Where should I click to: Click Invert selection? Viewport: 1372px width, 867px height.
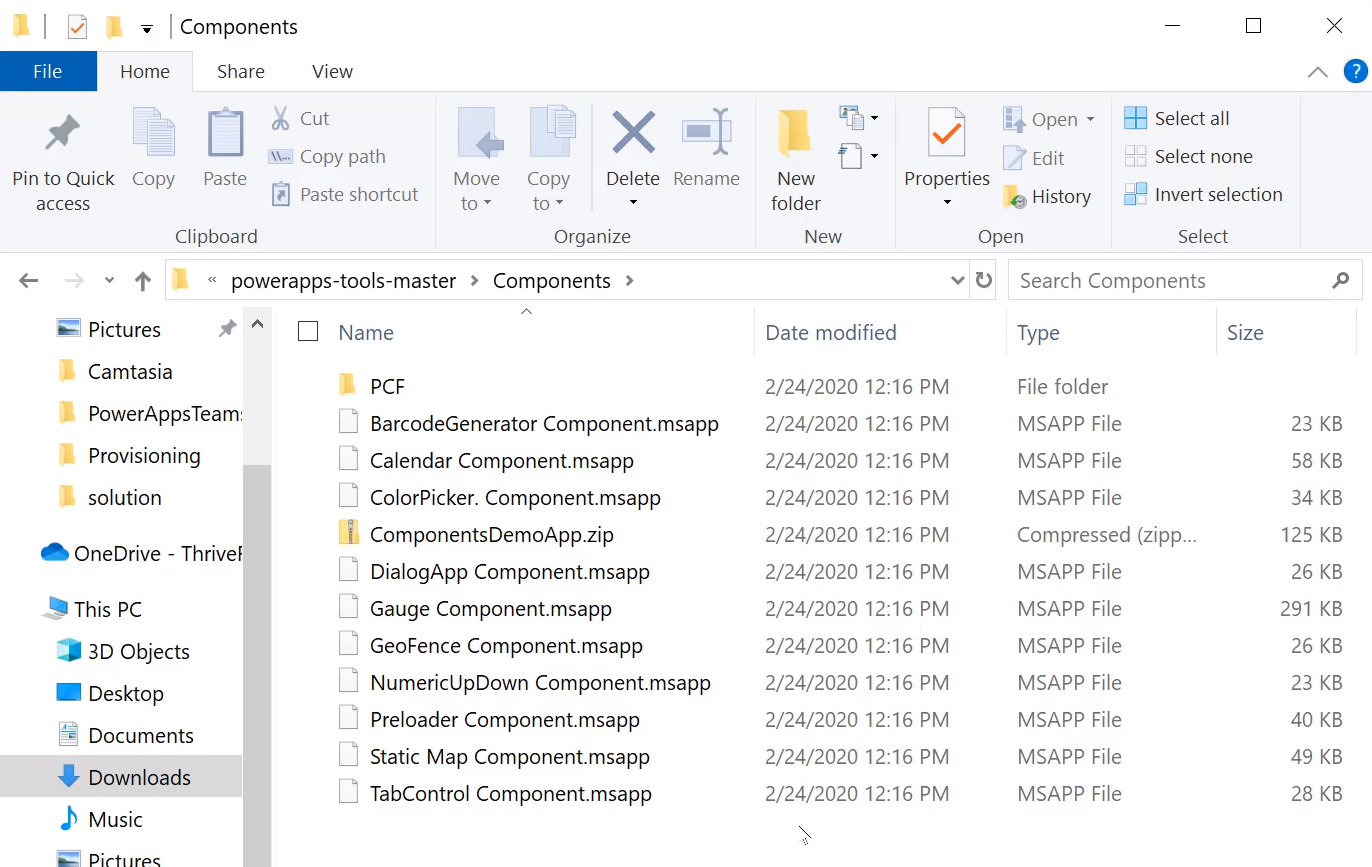(x=1204, y=194)
